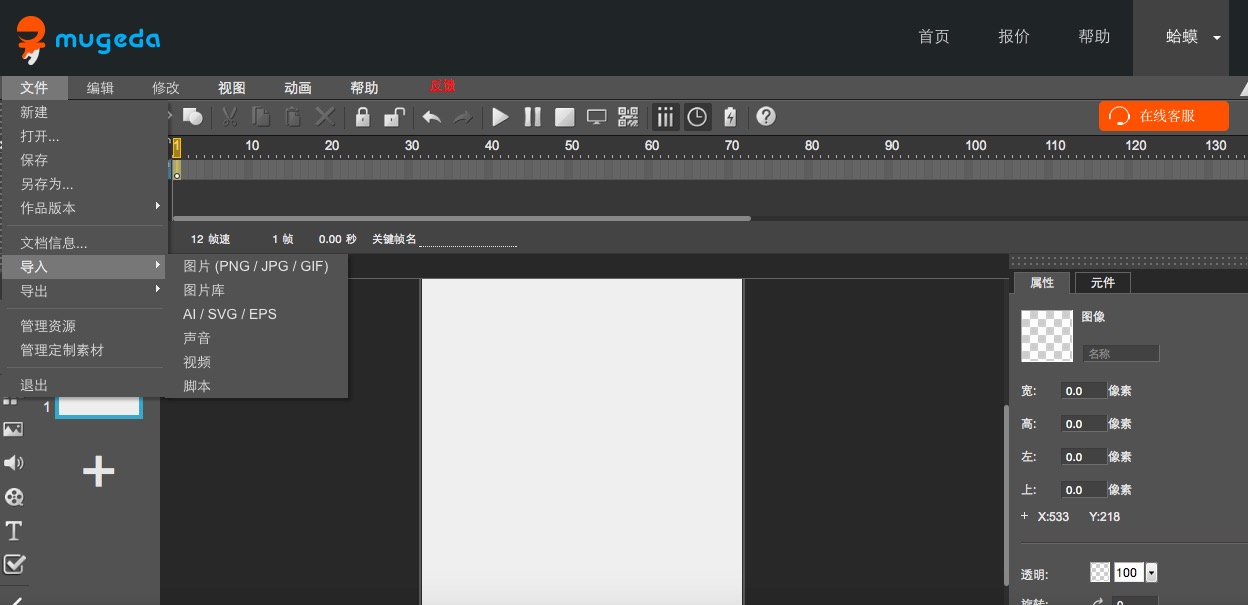This screenshot has height=605, width=1248.
Task: Expand the 导出 submenu
Action: click(x=84, y=291)
